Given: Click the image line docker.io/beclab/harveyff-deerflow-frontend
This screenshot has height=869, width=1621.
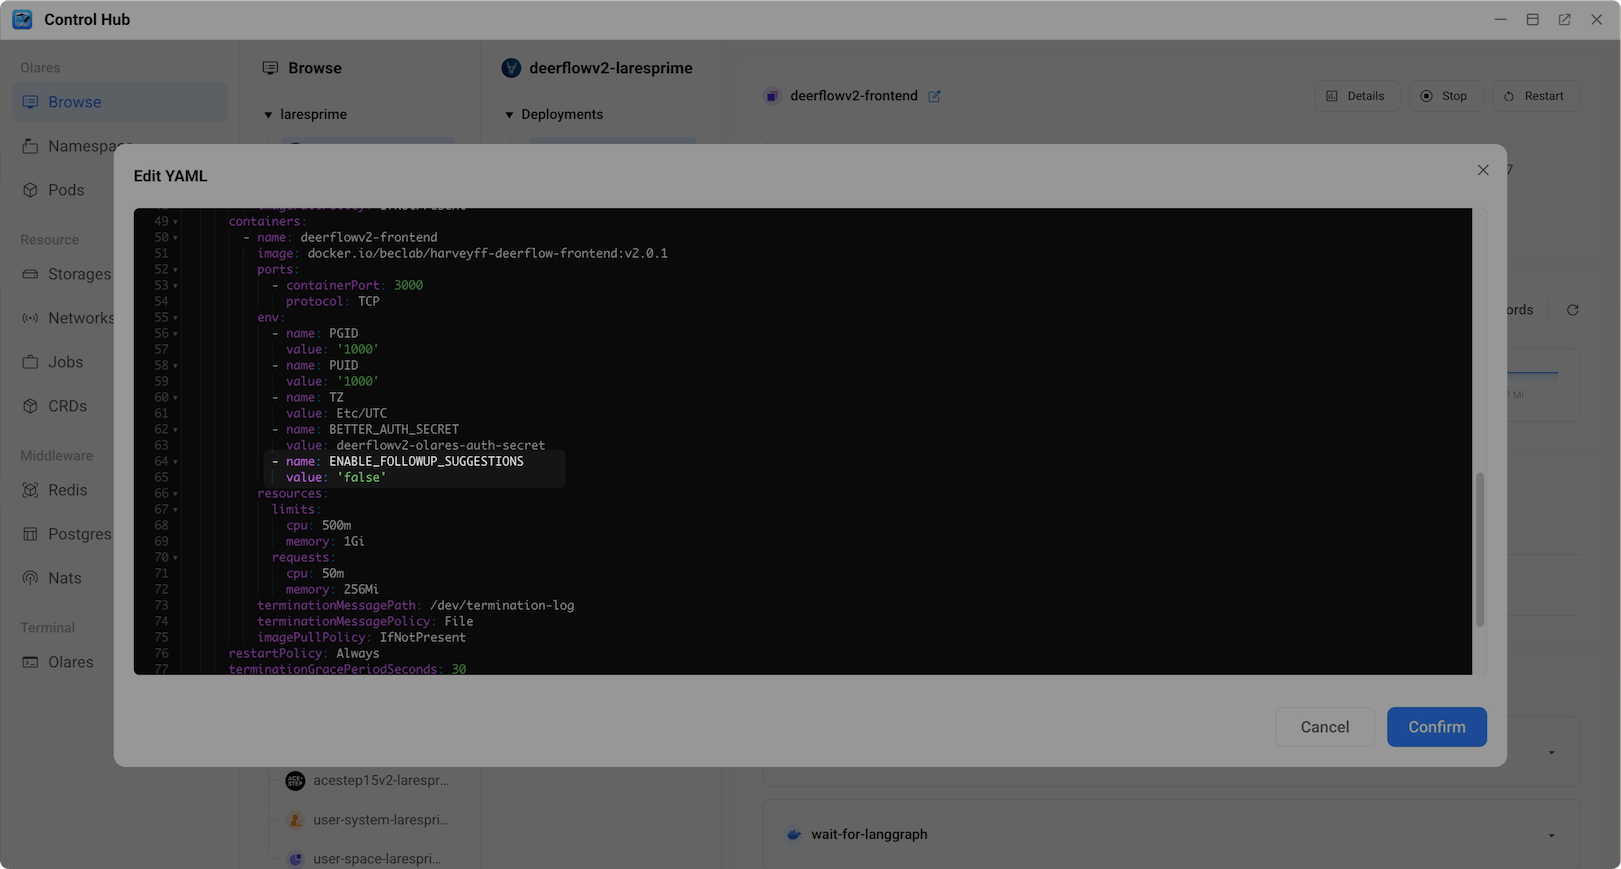Looking at the screenshot, I should coord(487,253).
